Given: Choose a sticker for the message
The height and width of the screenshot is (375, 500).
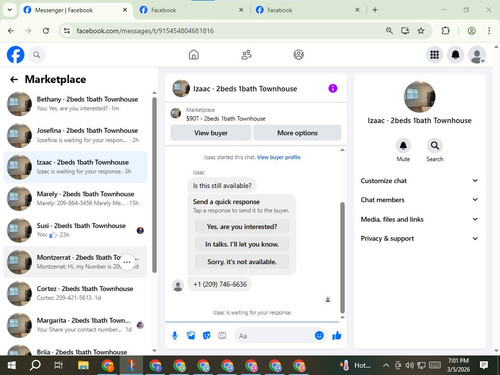Looking at the screenshot, I should coord(207,336).
